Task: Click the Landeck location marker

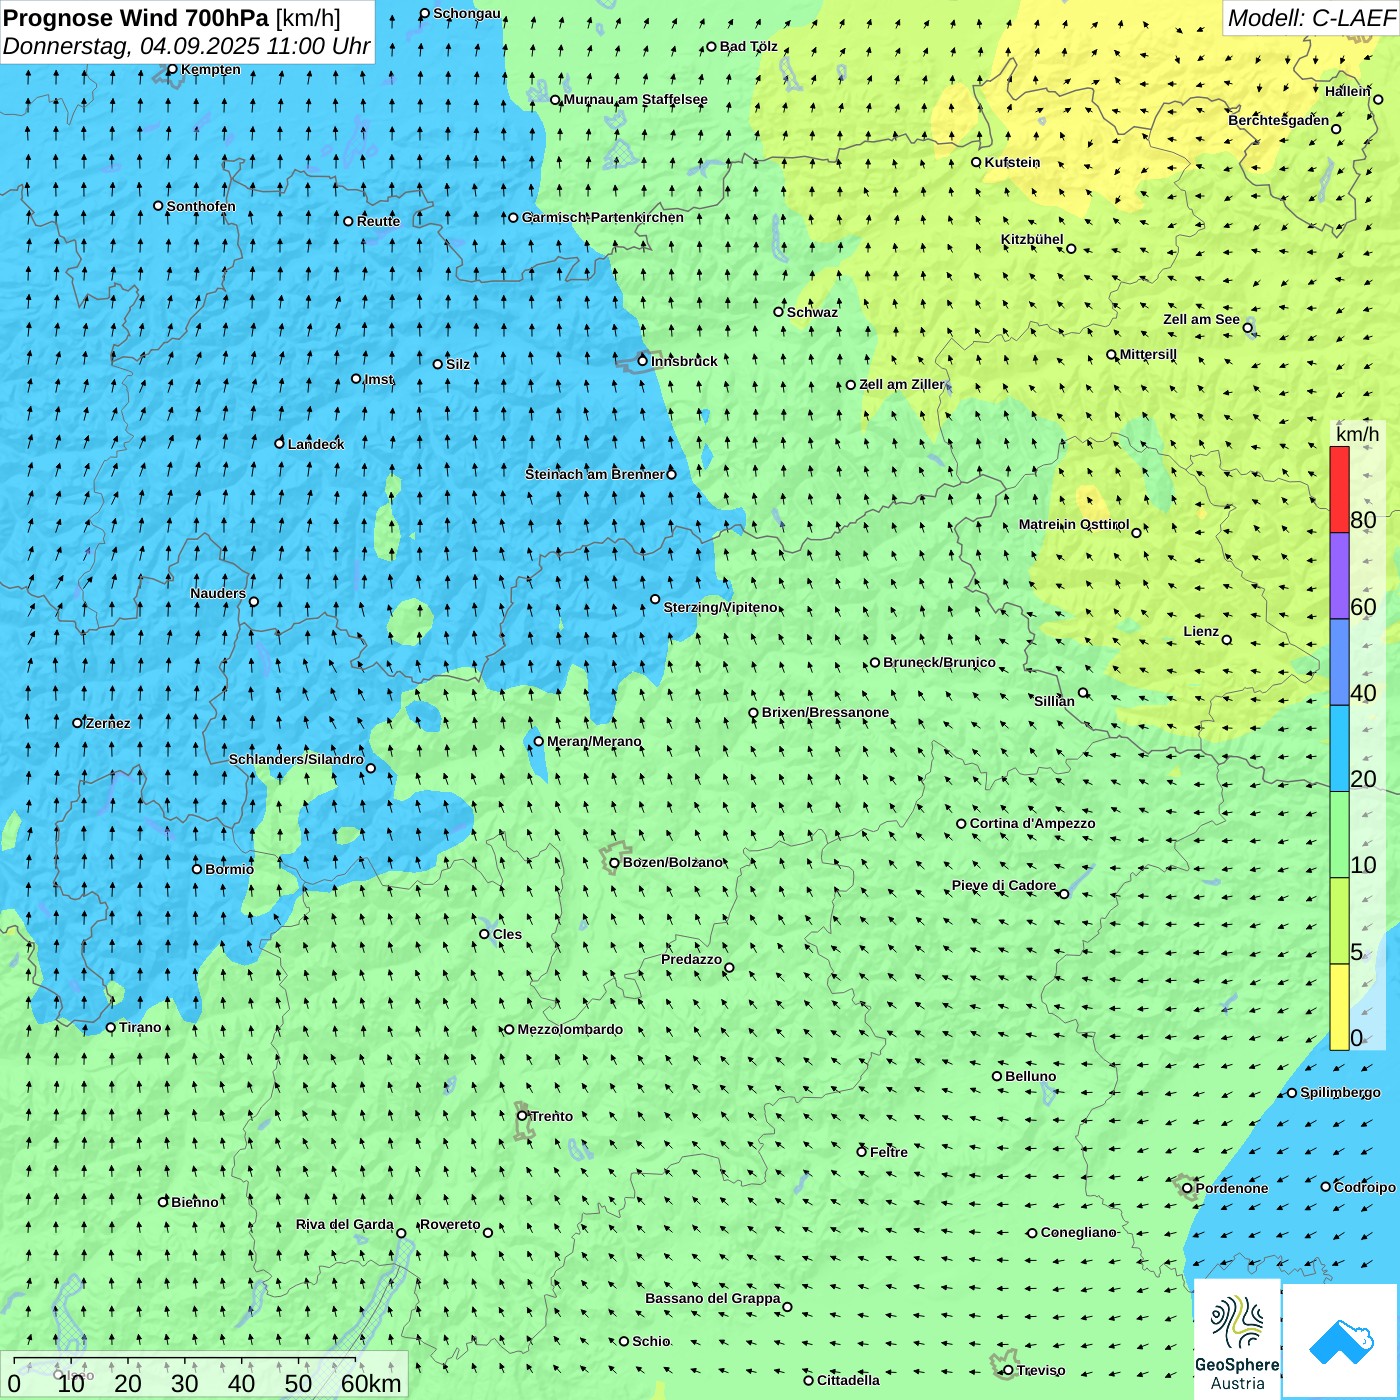Action: [280, 443]
